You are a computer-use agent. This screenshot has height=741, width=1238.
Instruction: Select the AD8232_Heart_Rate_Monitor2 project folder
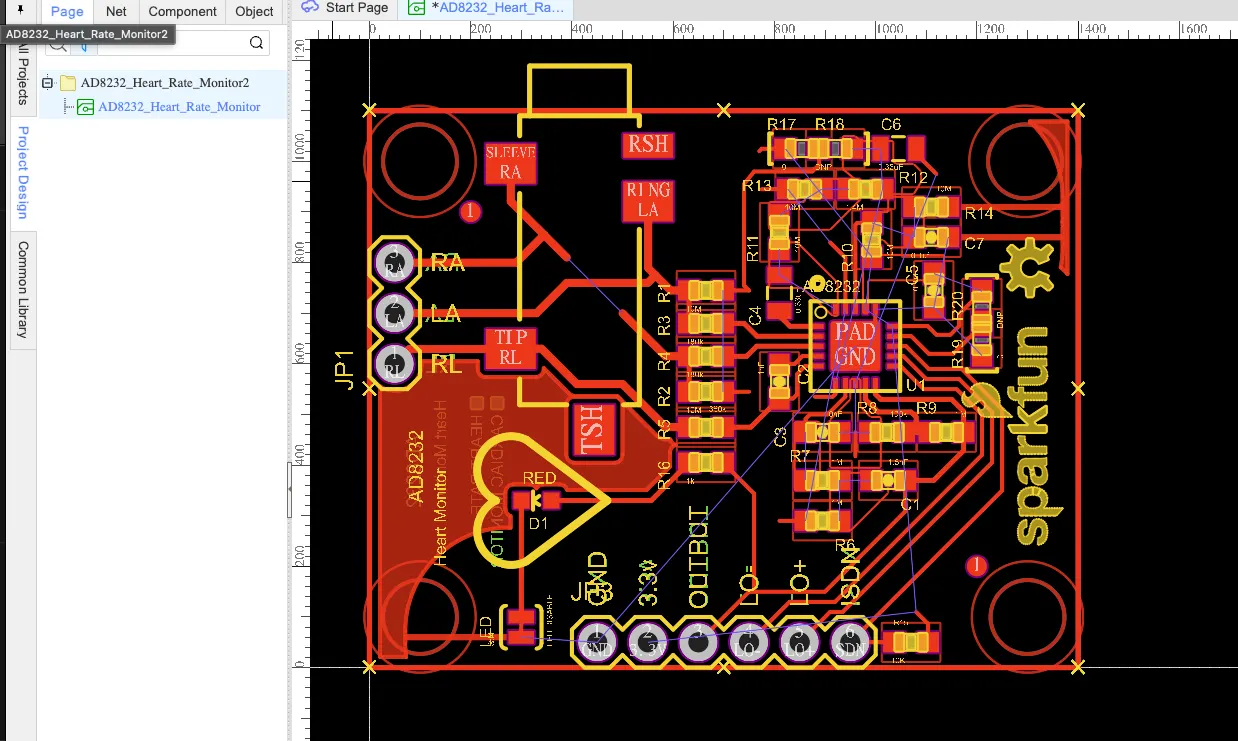click(164, 83)
